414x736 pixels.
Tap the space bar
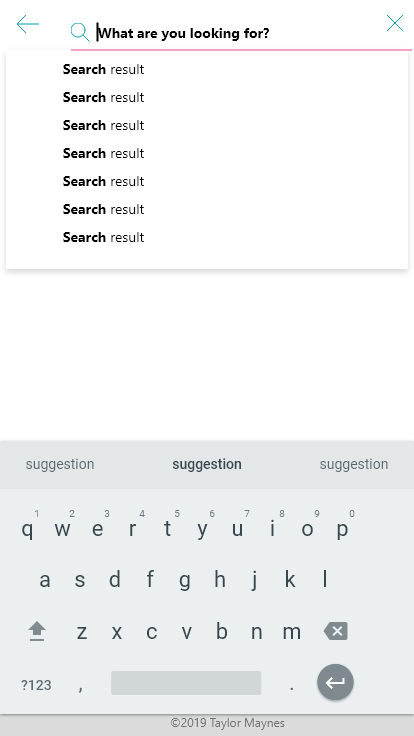click(186, 683)
